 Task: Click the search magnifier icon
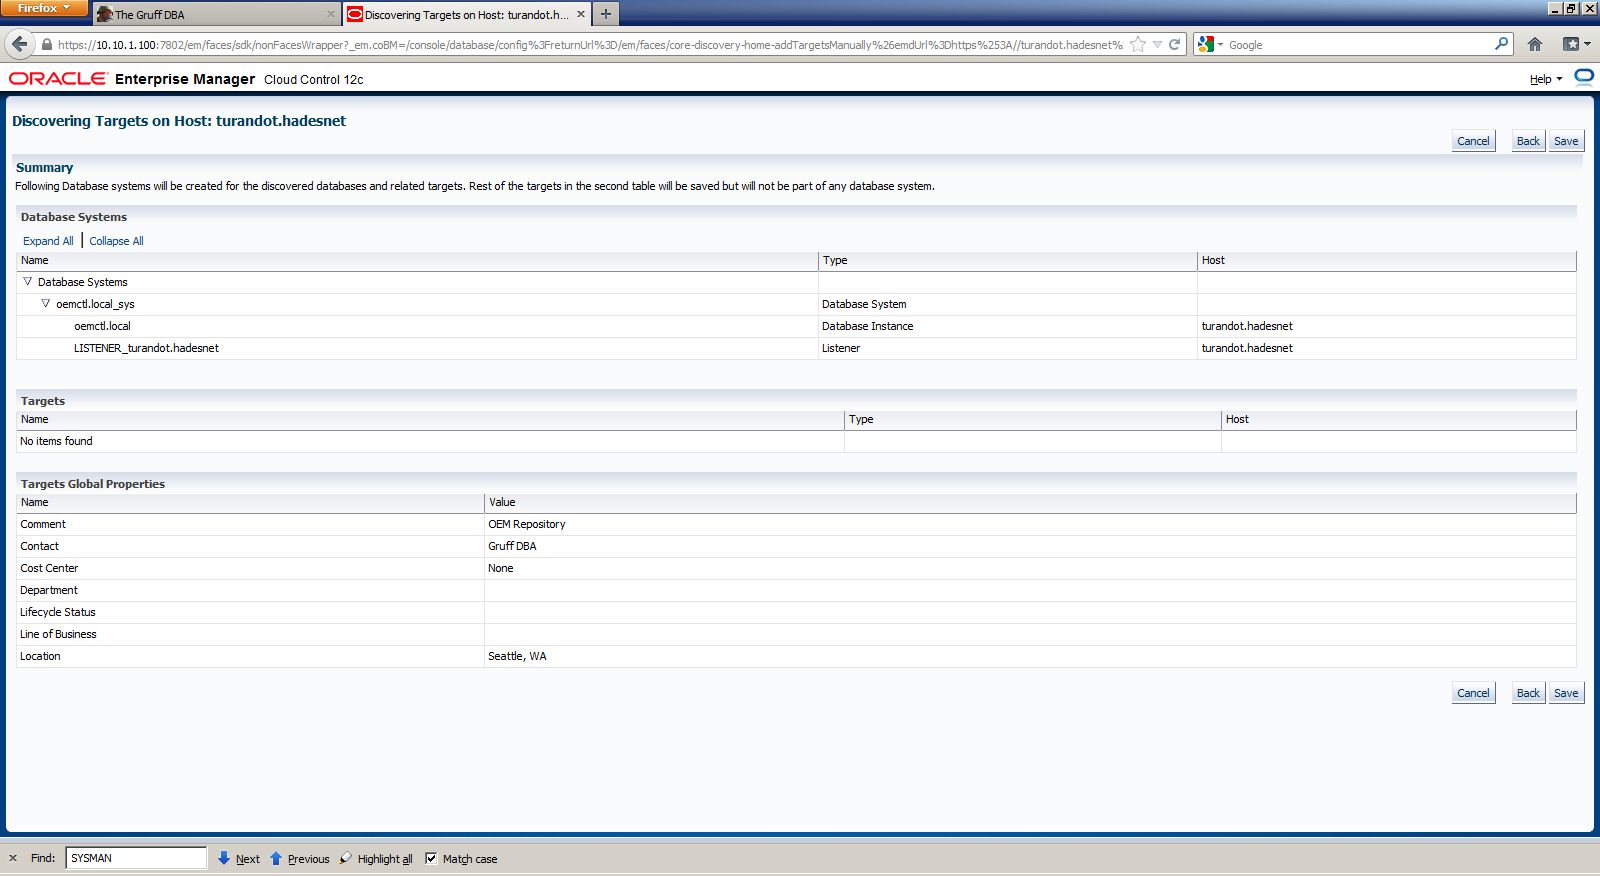[x=1501, y=44]
